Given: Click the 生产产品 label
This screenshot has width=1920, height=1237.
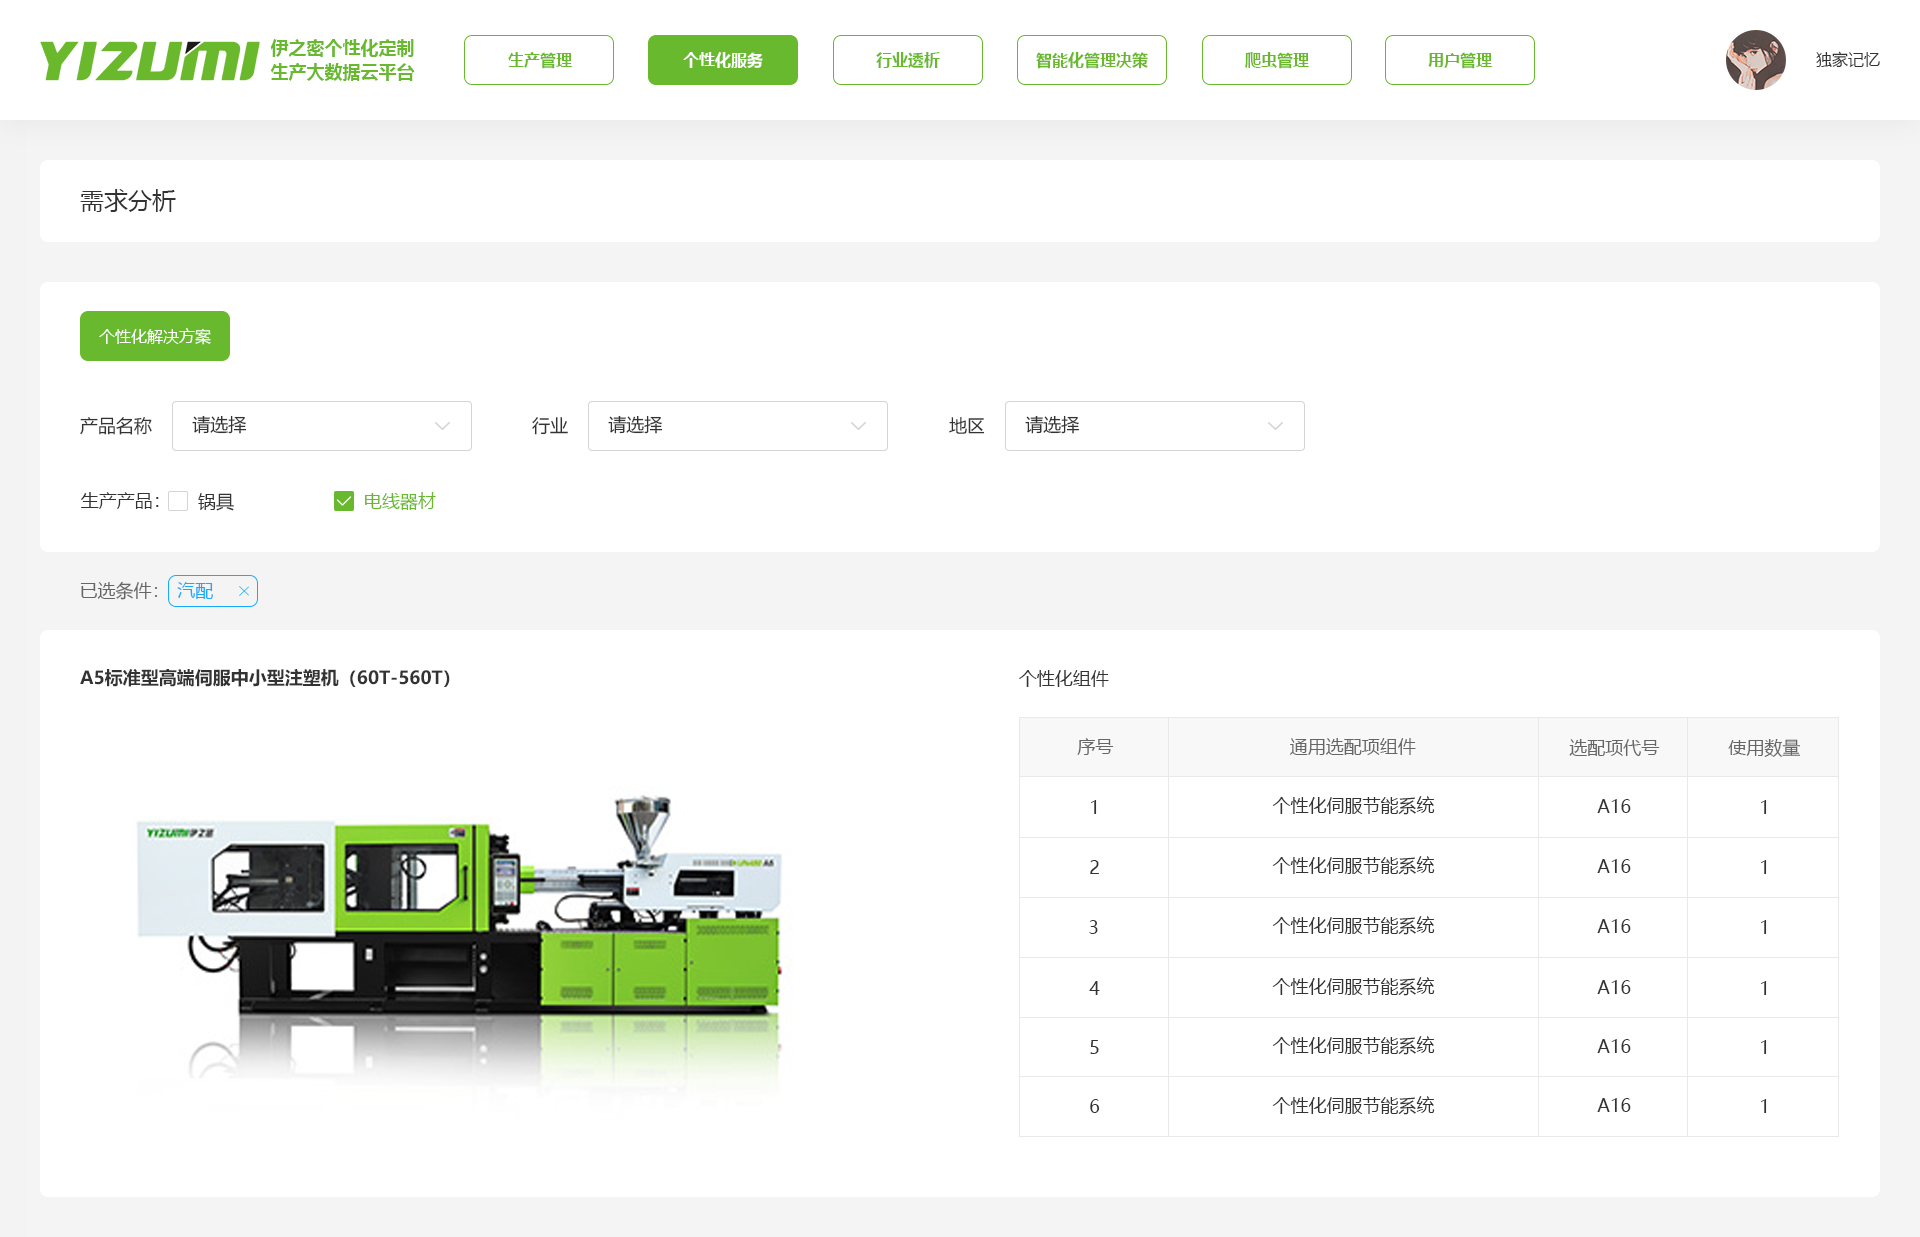Looking at the screenshot, I should pyautogui.click(x=120, y=501).
